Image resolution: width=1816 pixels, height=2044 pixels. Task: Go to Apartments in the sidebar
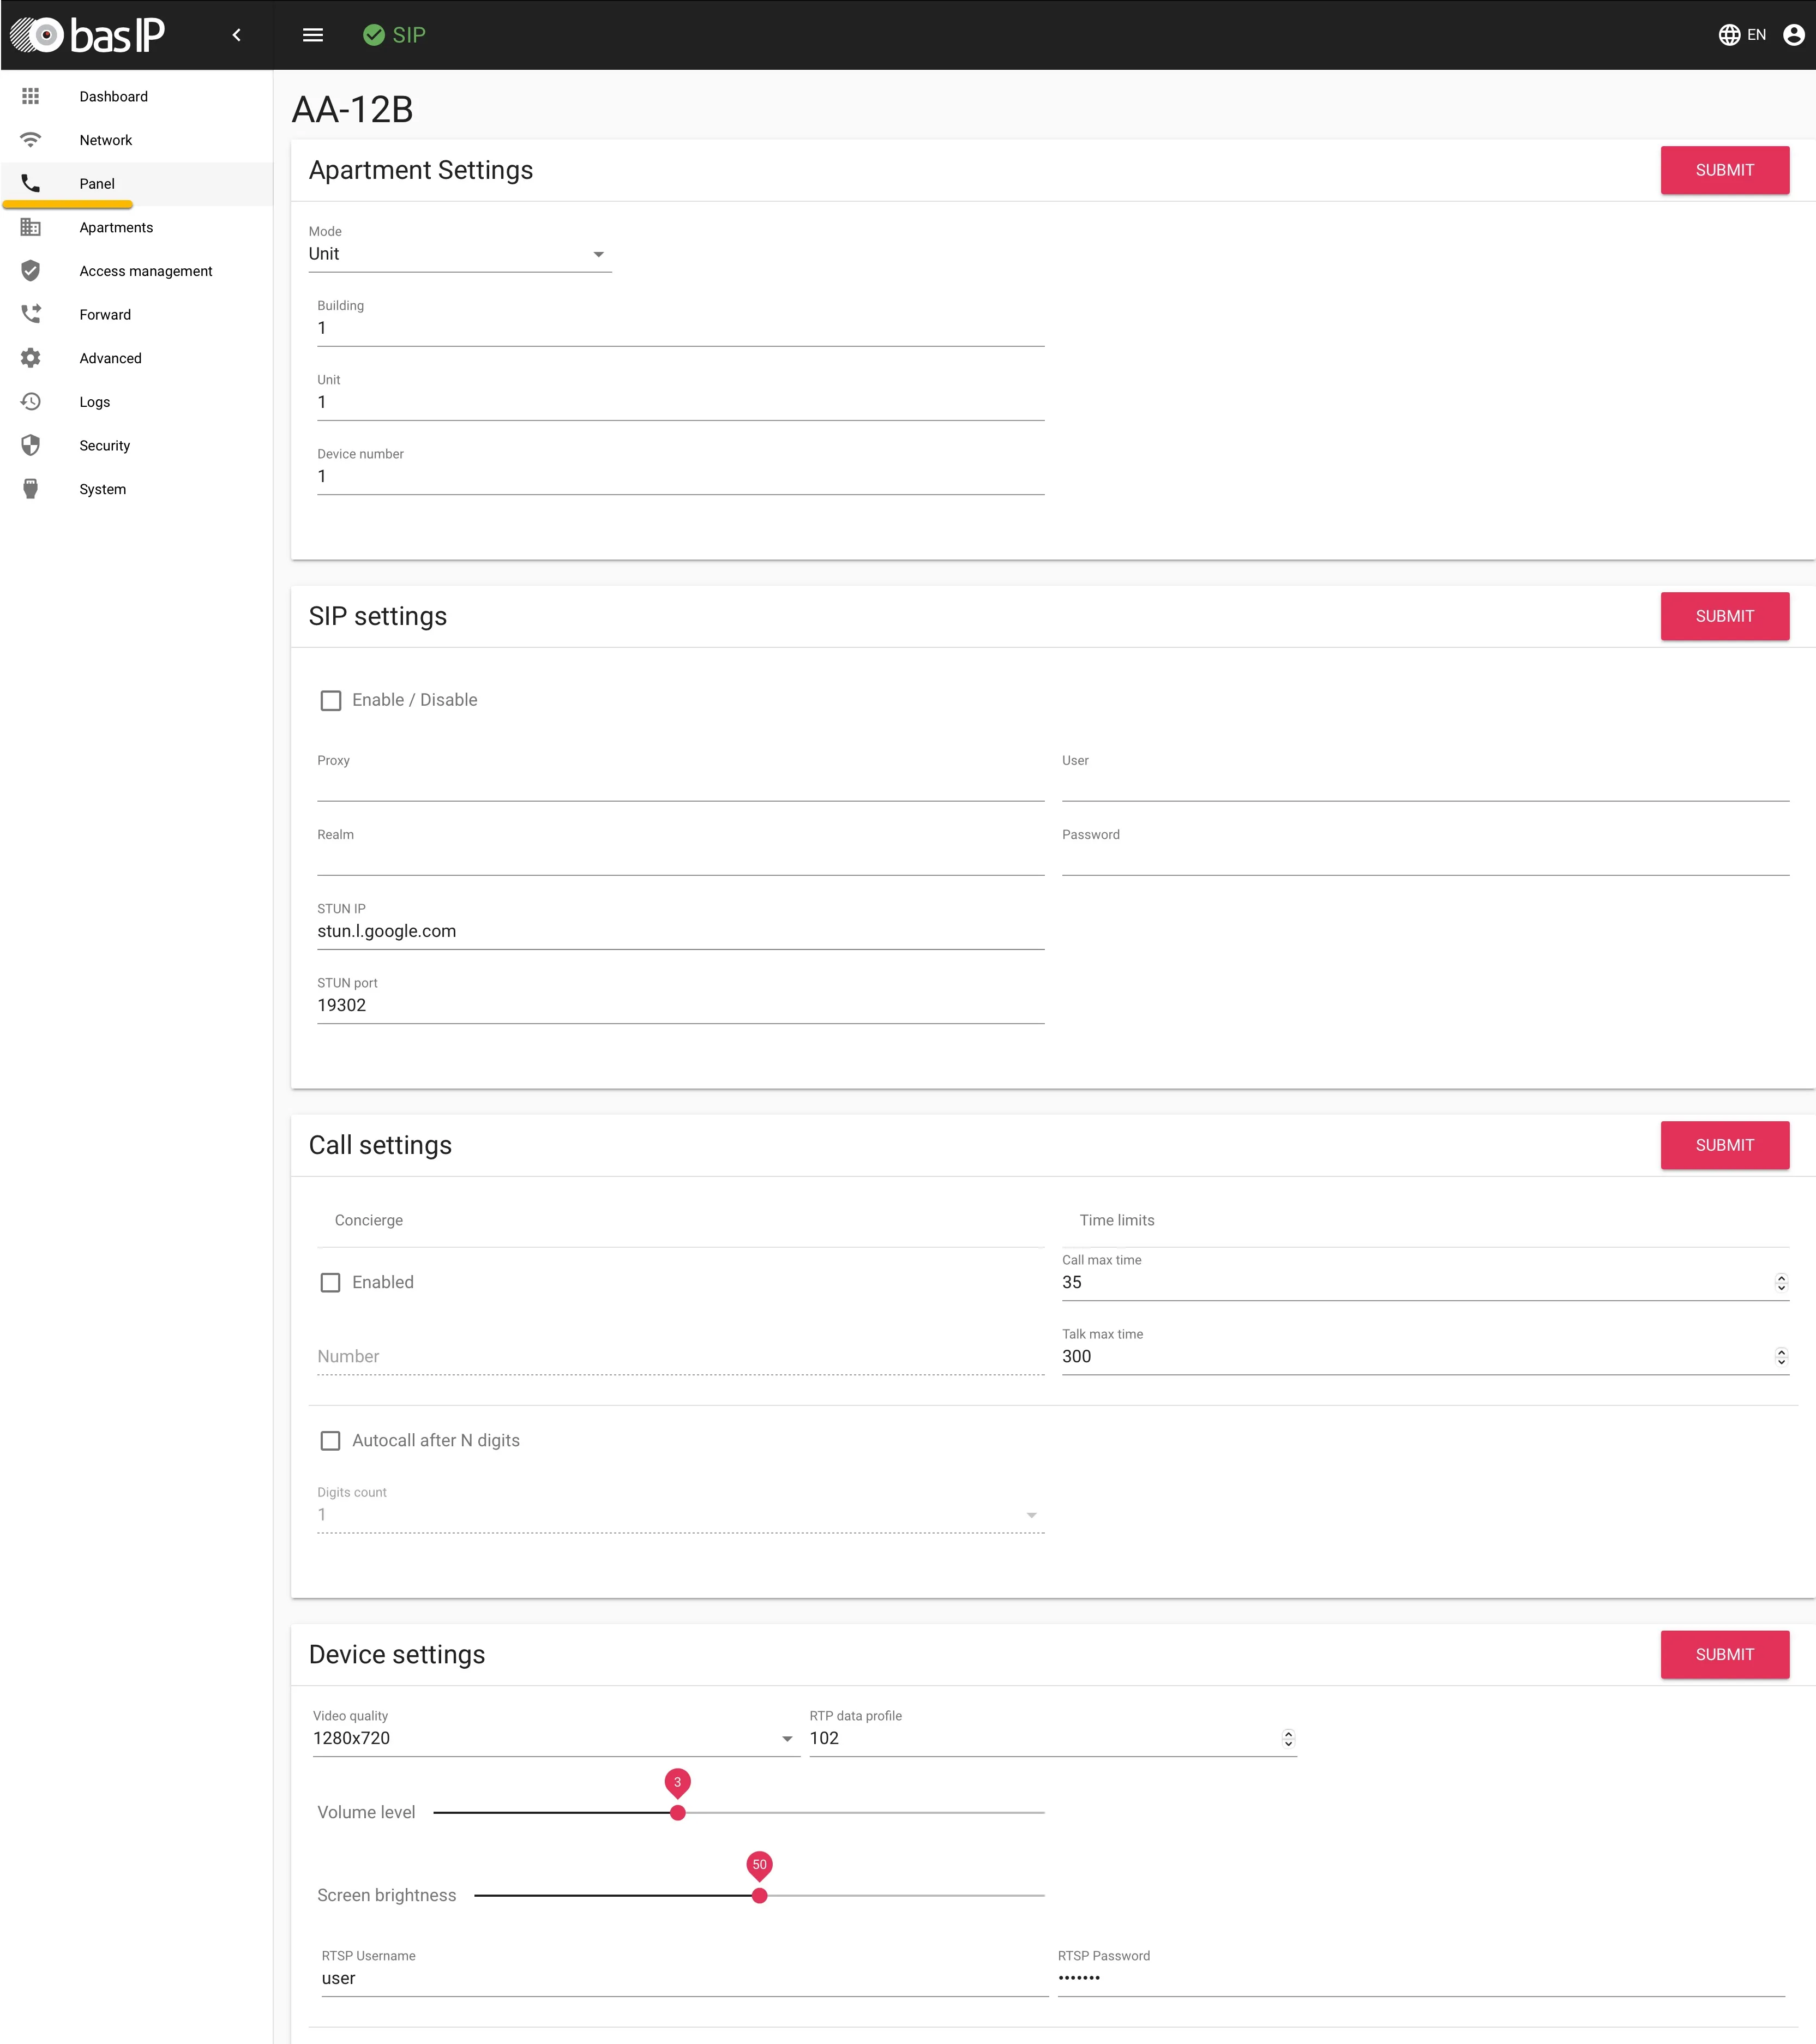[136, 227]
